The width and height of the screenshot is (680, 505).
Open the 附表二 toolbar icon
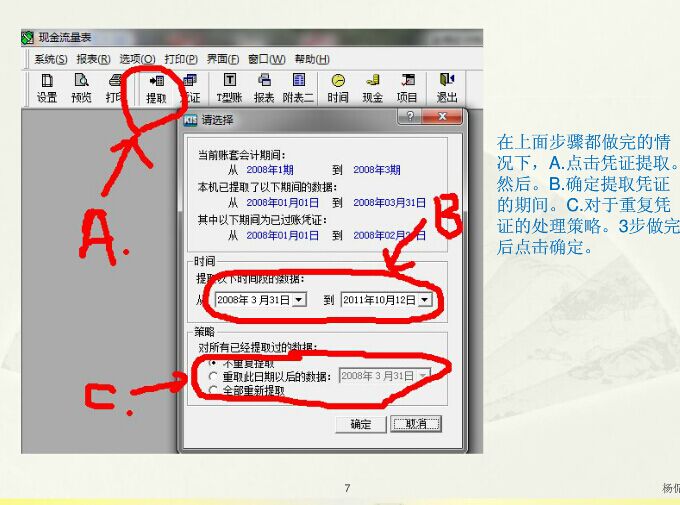[298, 88]
